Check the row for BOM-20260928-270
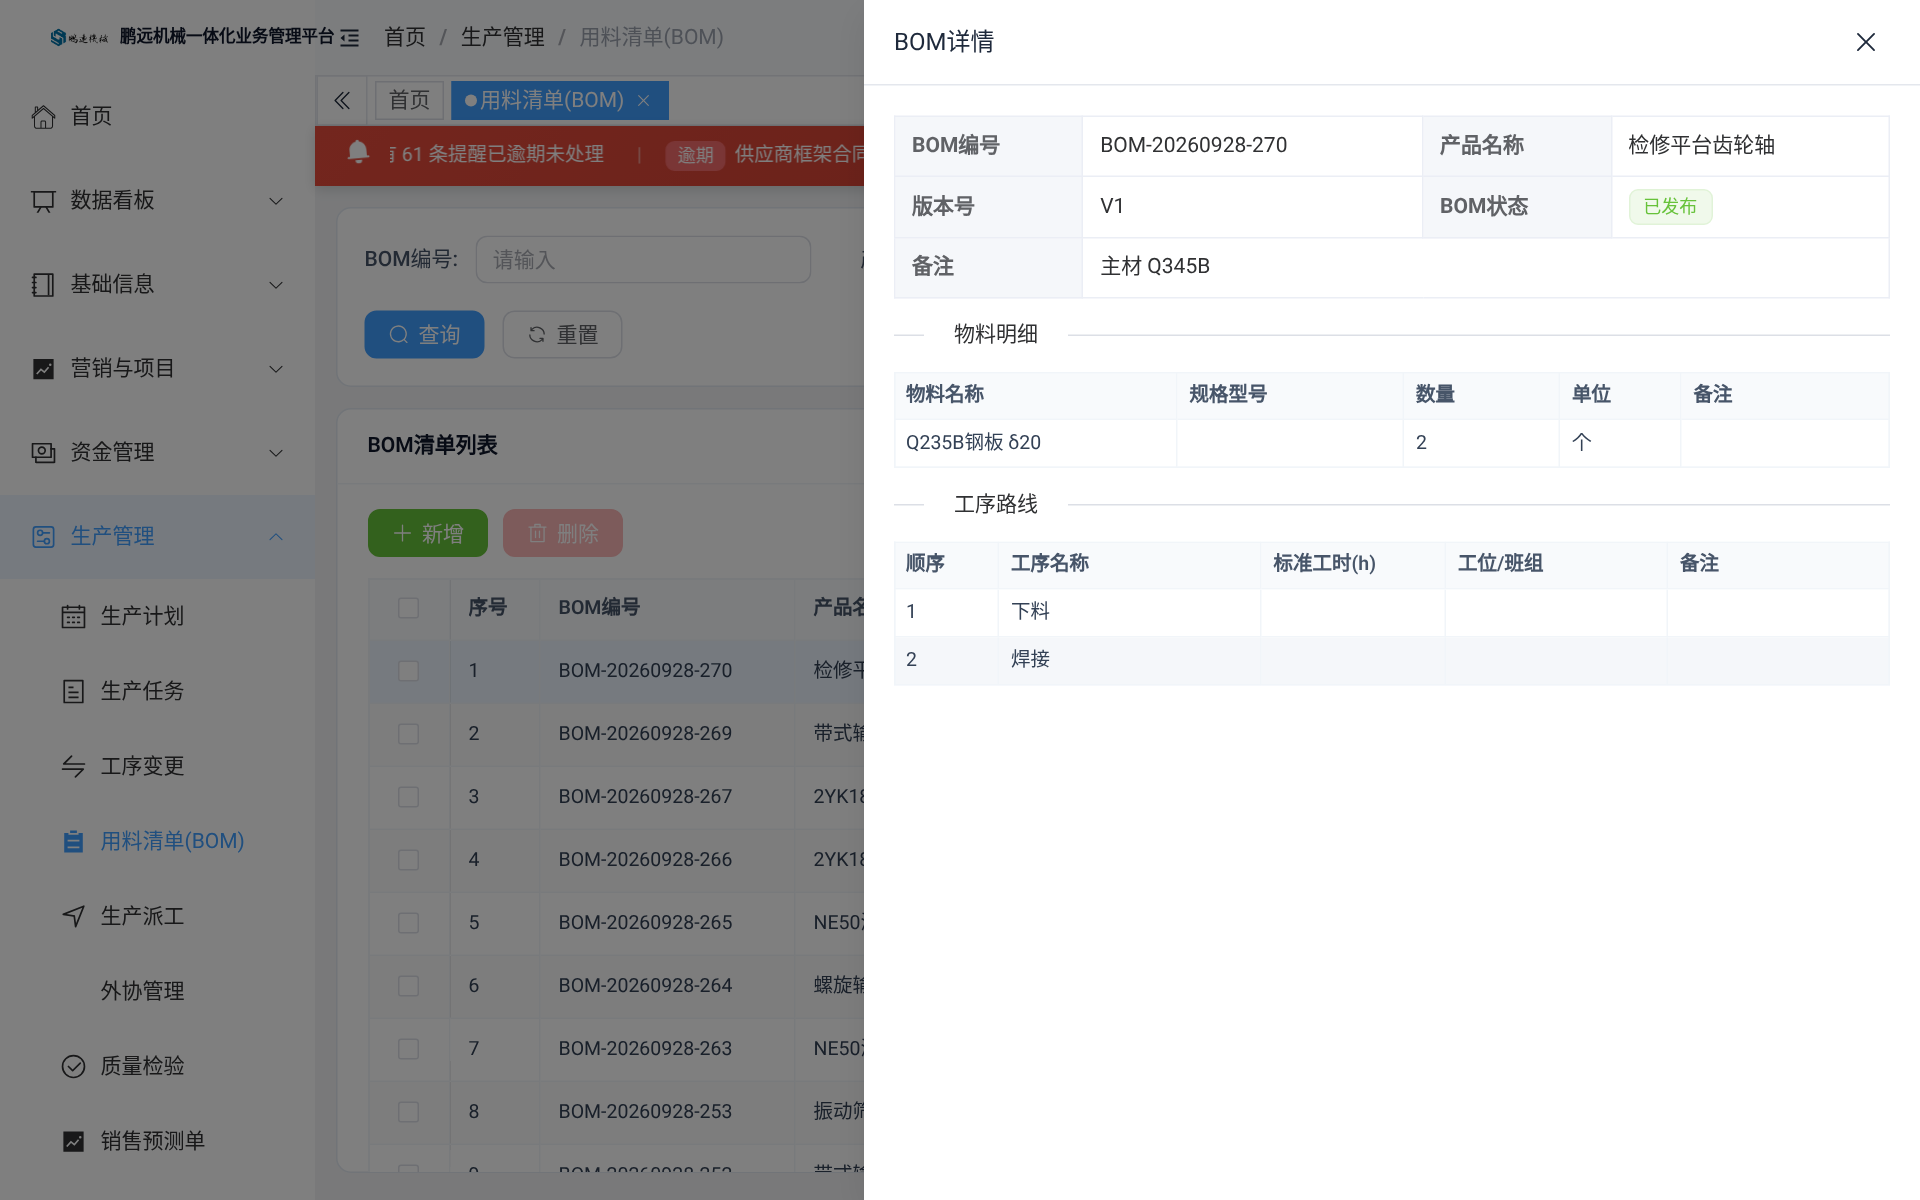The image size is (1920, 1200). [x=408, y=671]
